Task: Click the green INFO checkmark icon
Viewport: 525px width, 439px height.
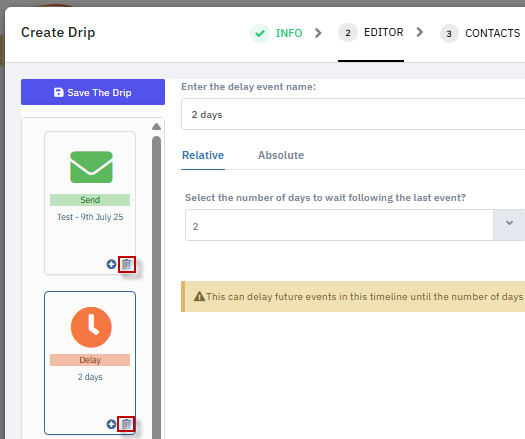Action: (260, 33)
